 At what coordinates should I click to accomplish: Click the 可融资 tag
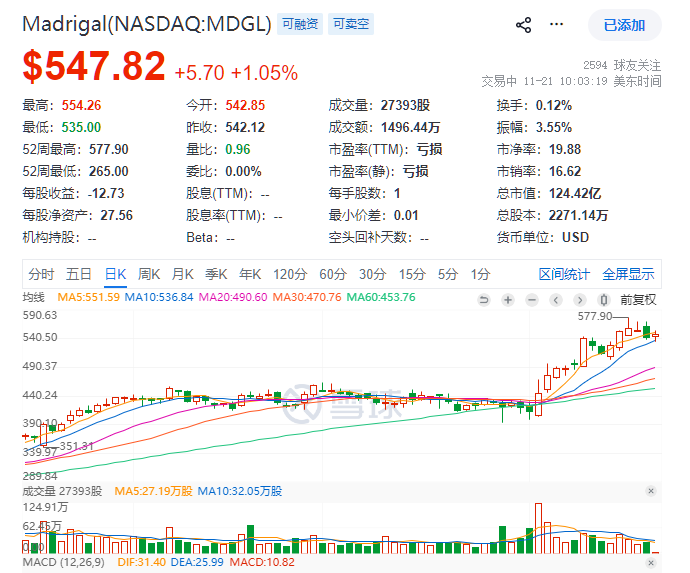[x=300, y=24]
